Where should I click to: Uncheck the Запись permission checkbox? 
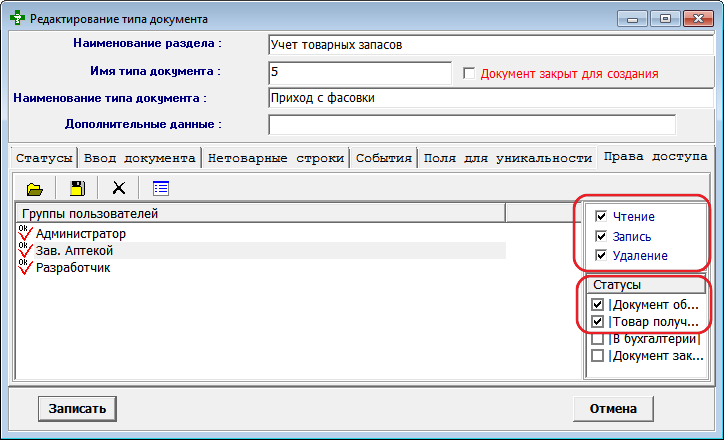point(601,236)
